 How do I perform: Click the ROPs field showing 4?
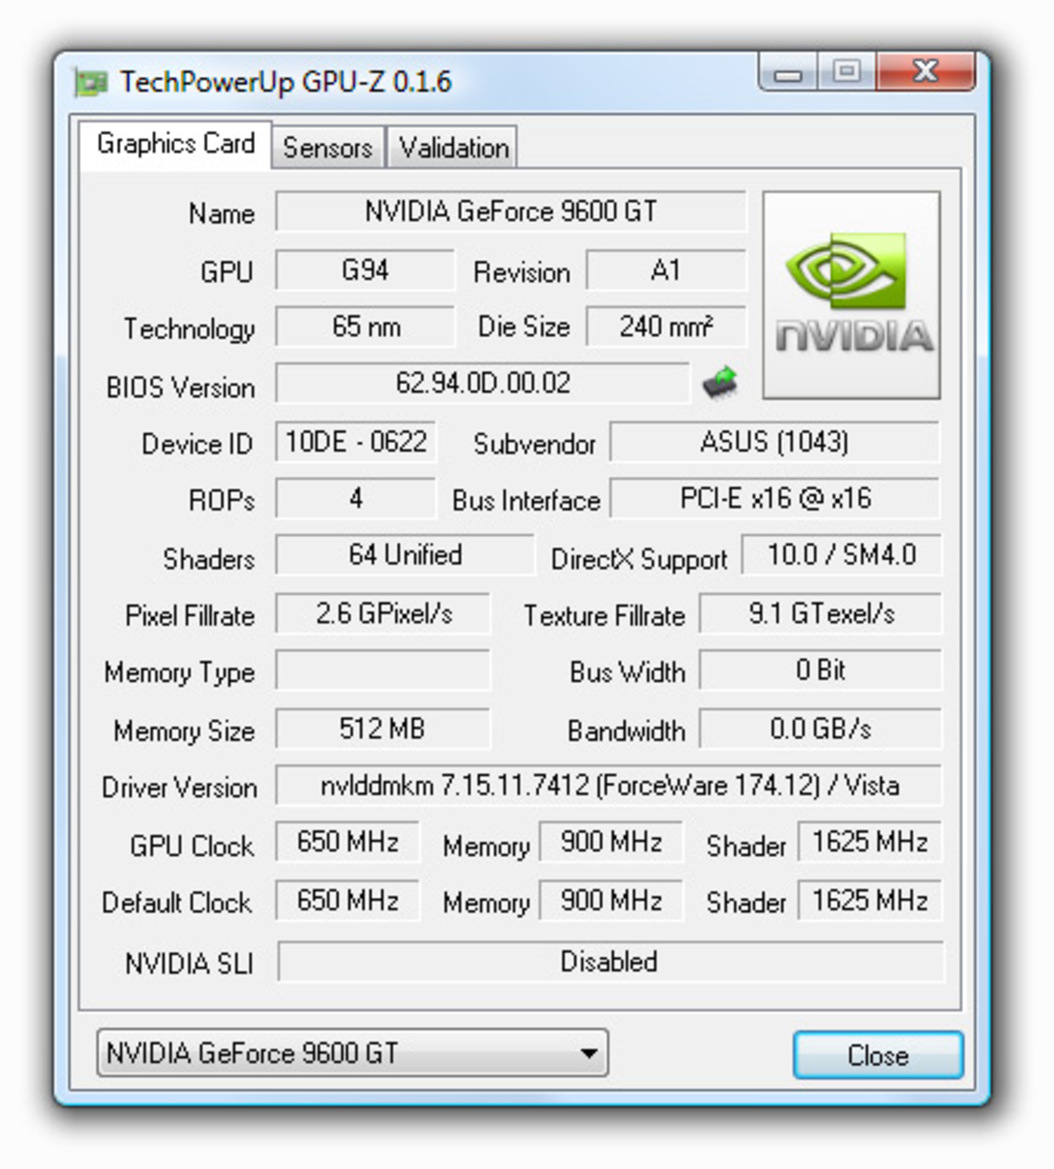tap(356, 498)
